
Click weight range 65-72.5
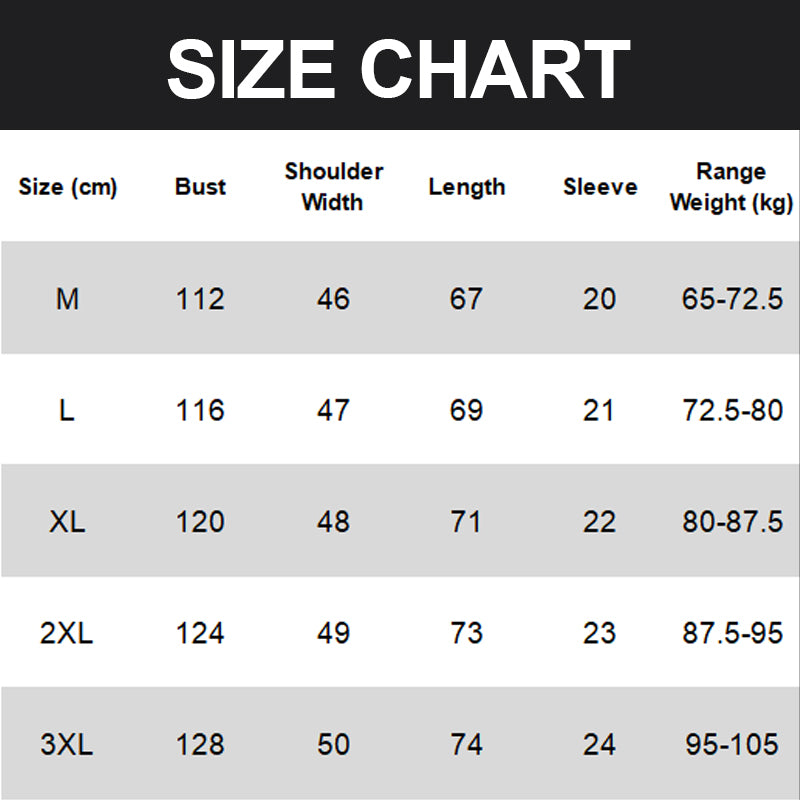pos(732,299)
